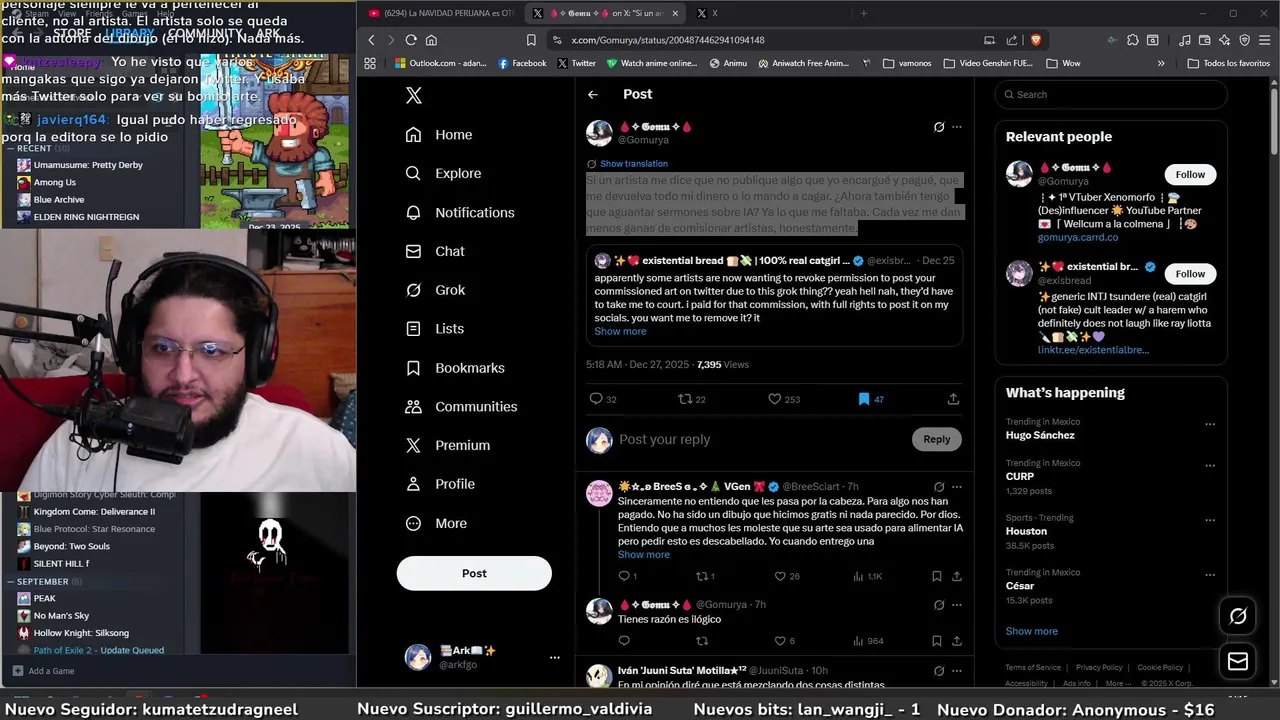Follow existential bread in Relevant people
The width and height of the screenshot is (1280, 720).
1190,273
